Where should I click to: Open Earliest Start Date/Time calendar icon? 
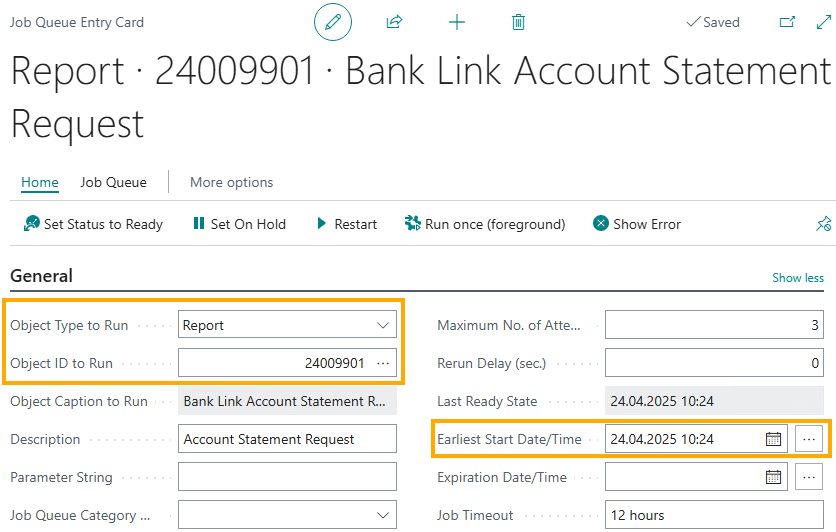tap(773, 439)
